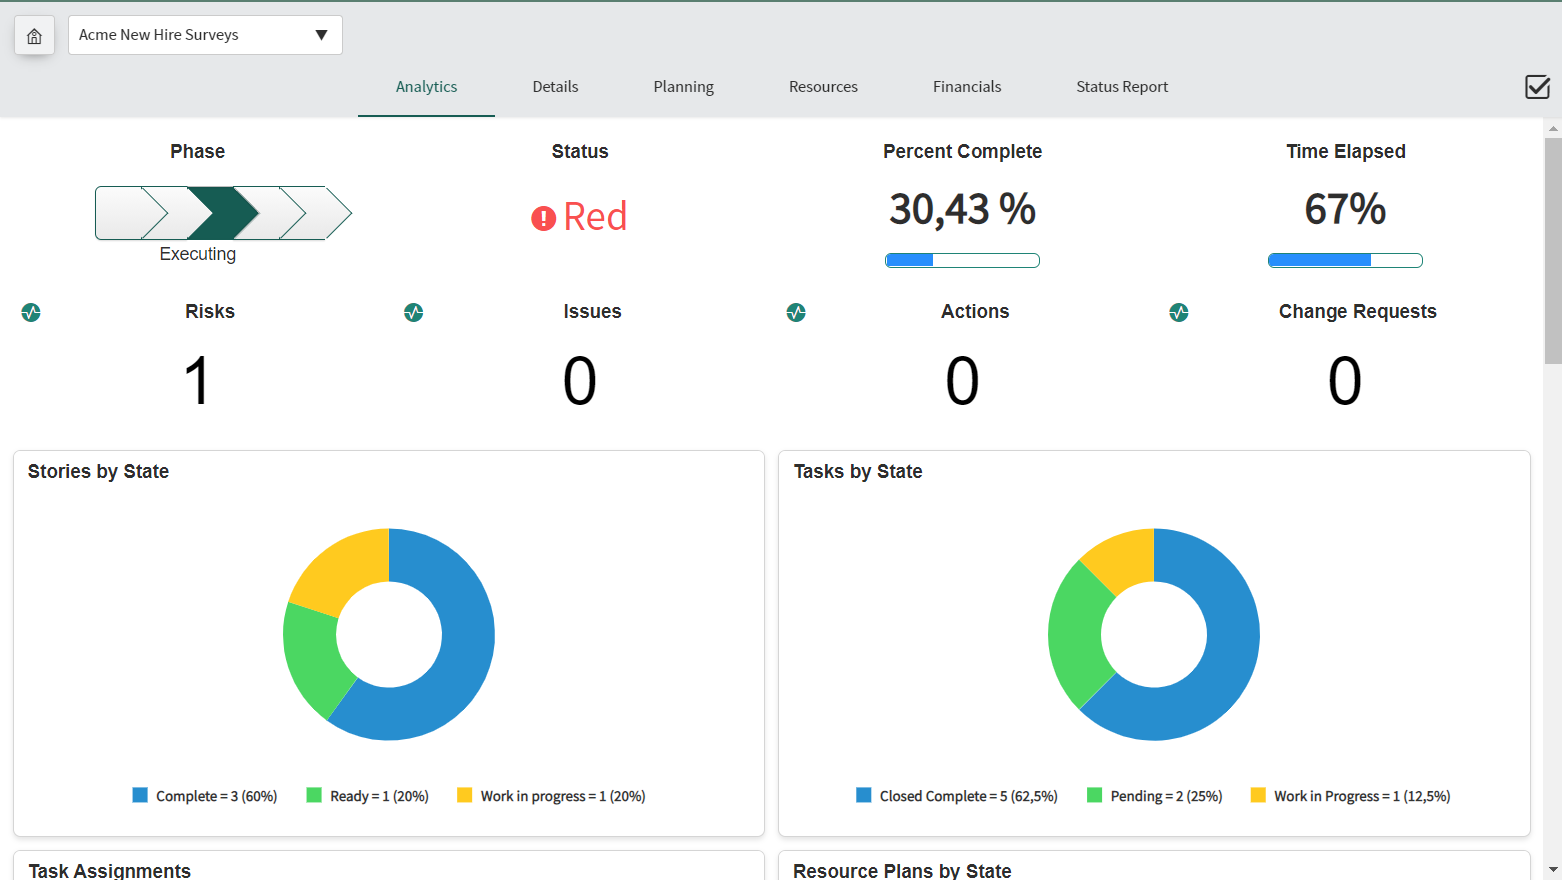
Task: Click the checkmark icon at top right
Action: 1537,87
